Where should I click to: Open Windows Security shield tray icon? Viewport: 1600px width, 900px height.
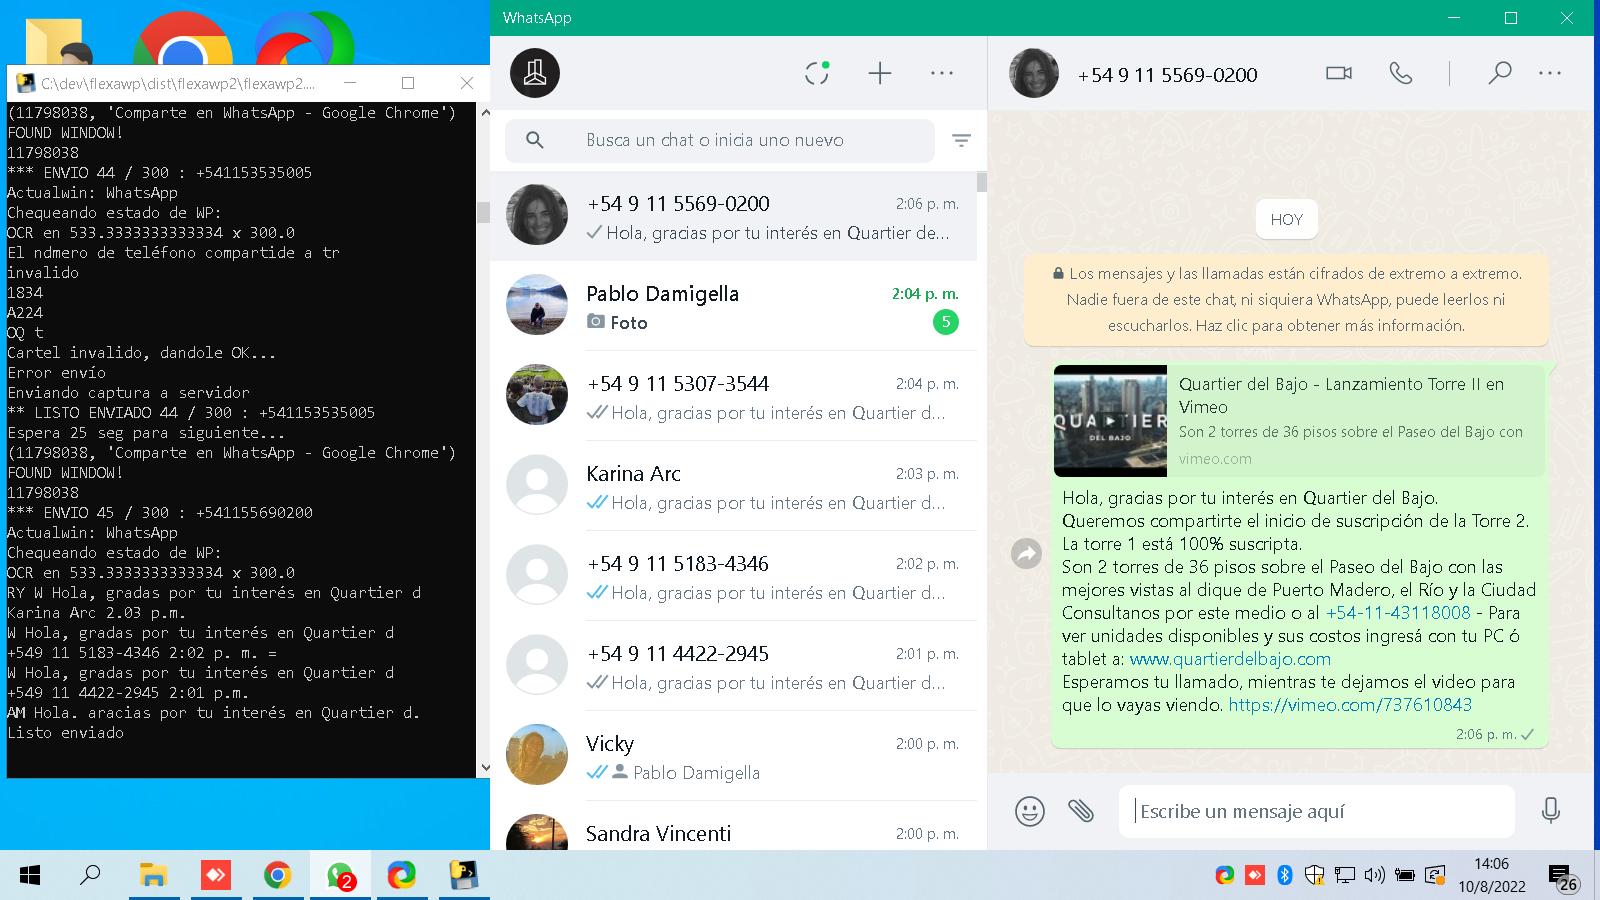1315,876
